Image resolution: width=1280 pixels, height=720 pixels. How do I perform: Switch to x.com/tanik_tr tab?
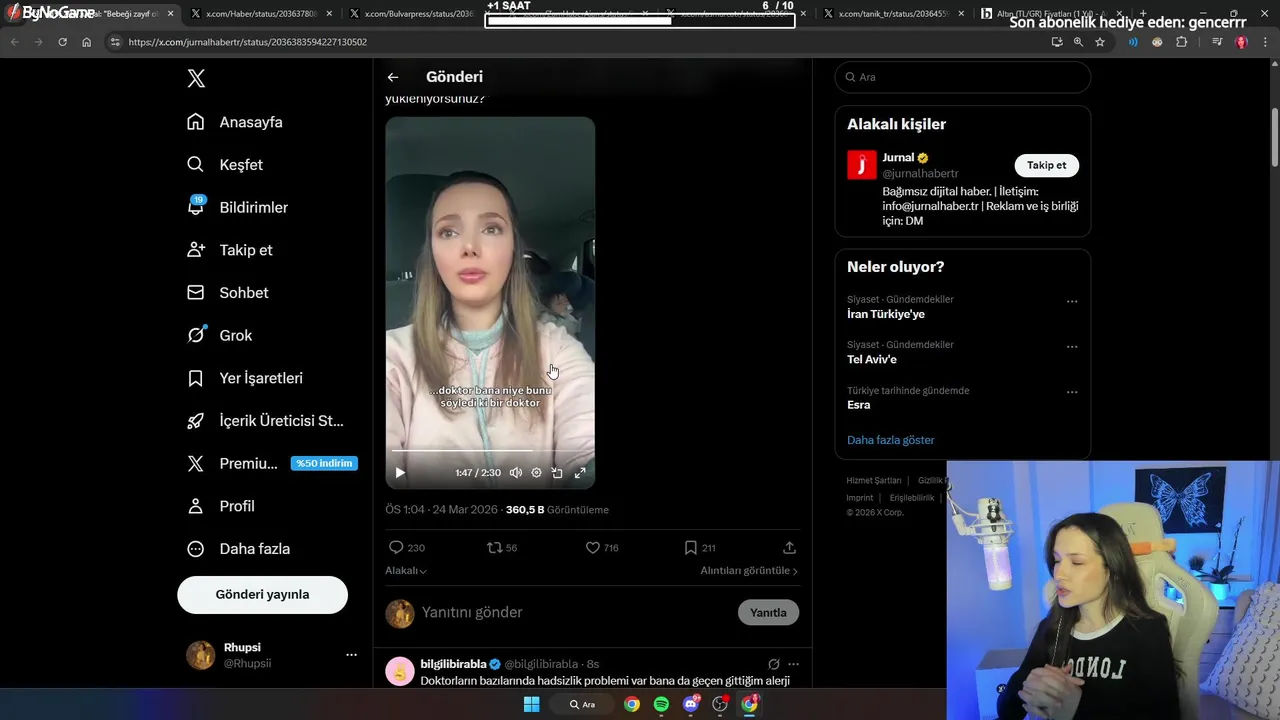(x=893, y=14)
